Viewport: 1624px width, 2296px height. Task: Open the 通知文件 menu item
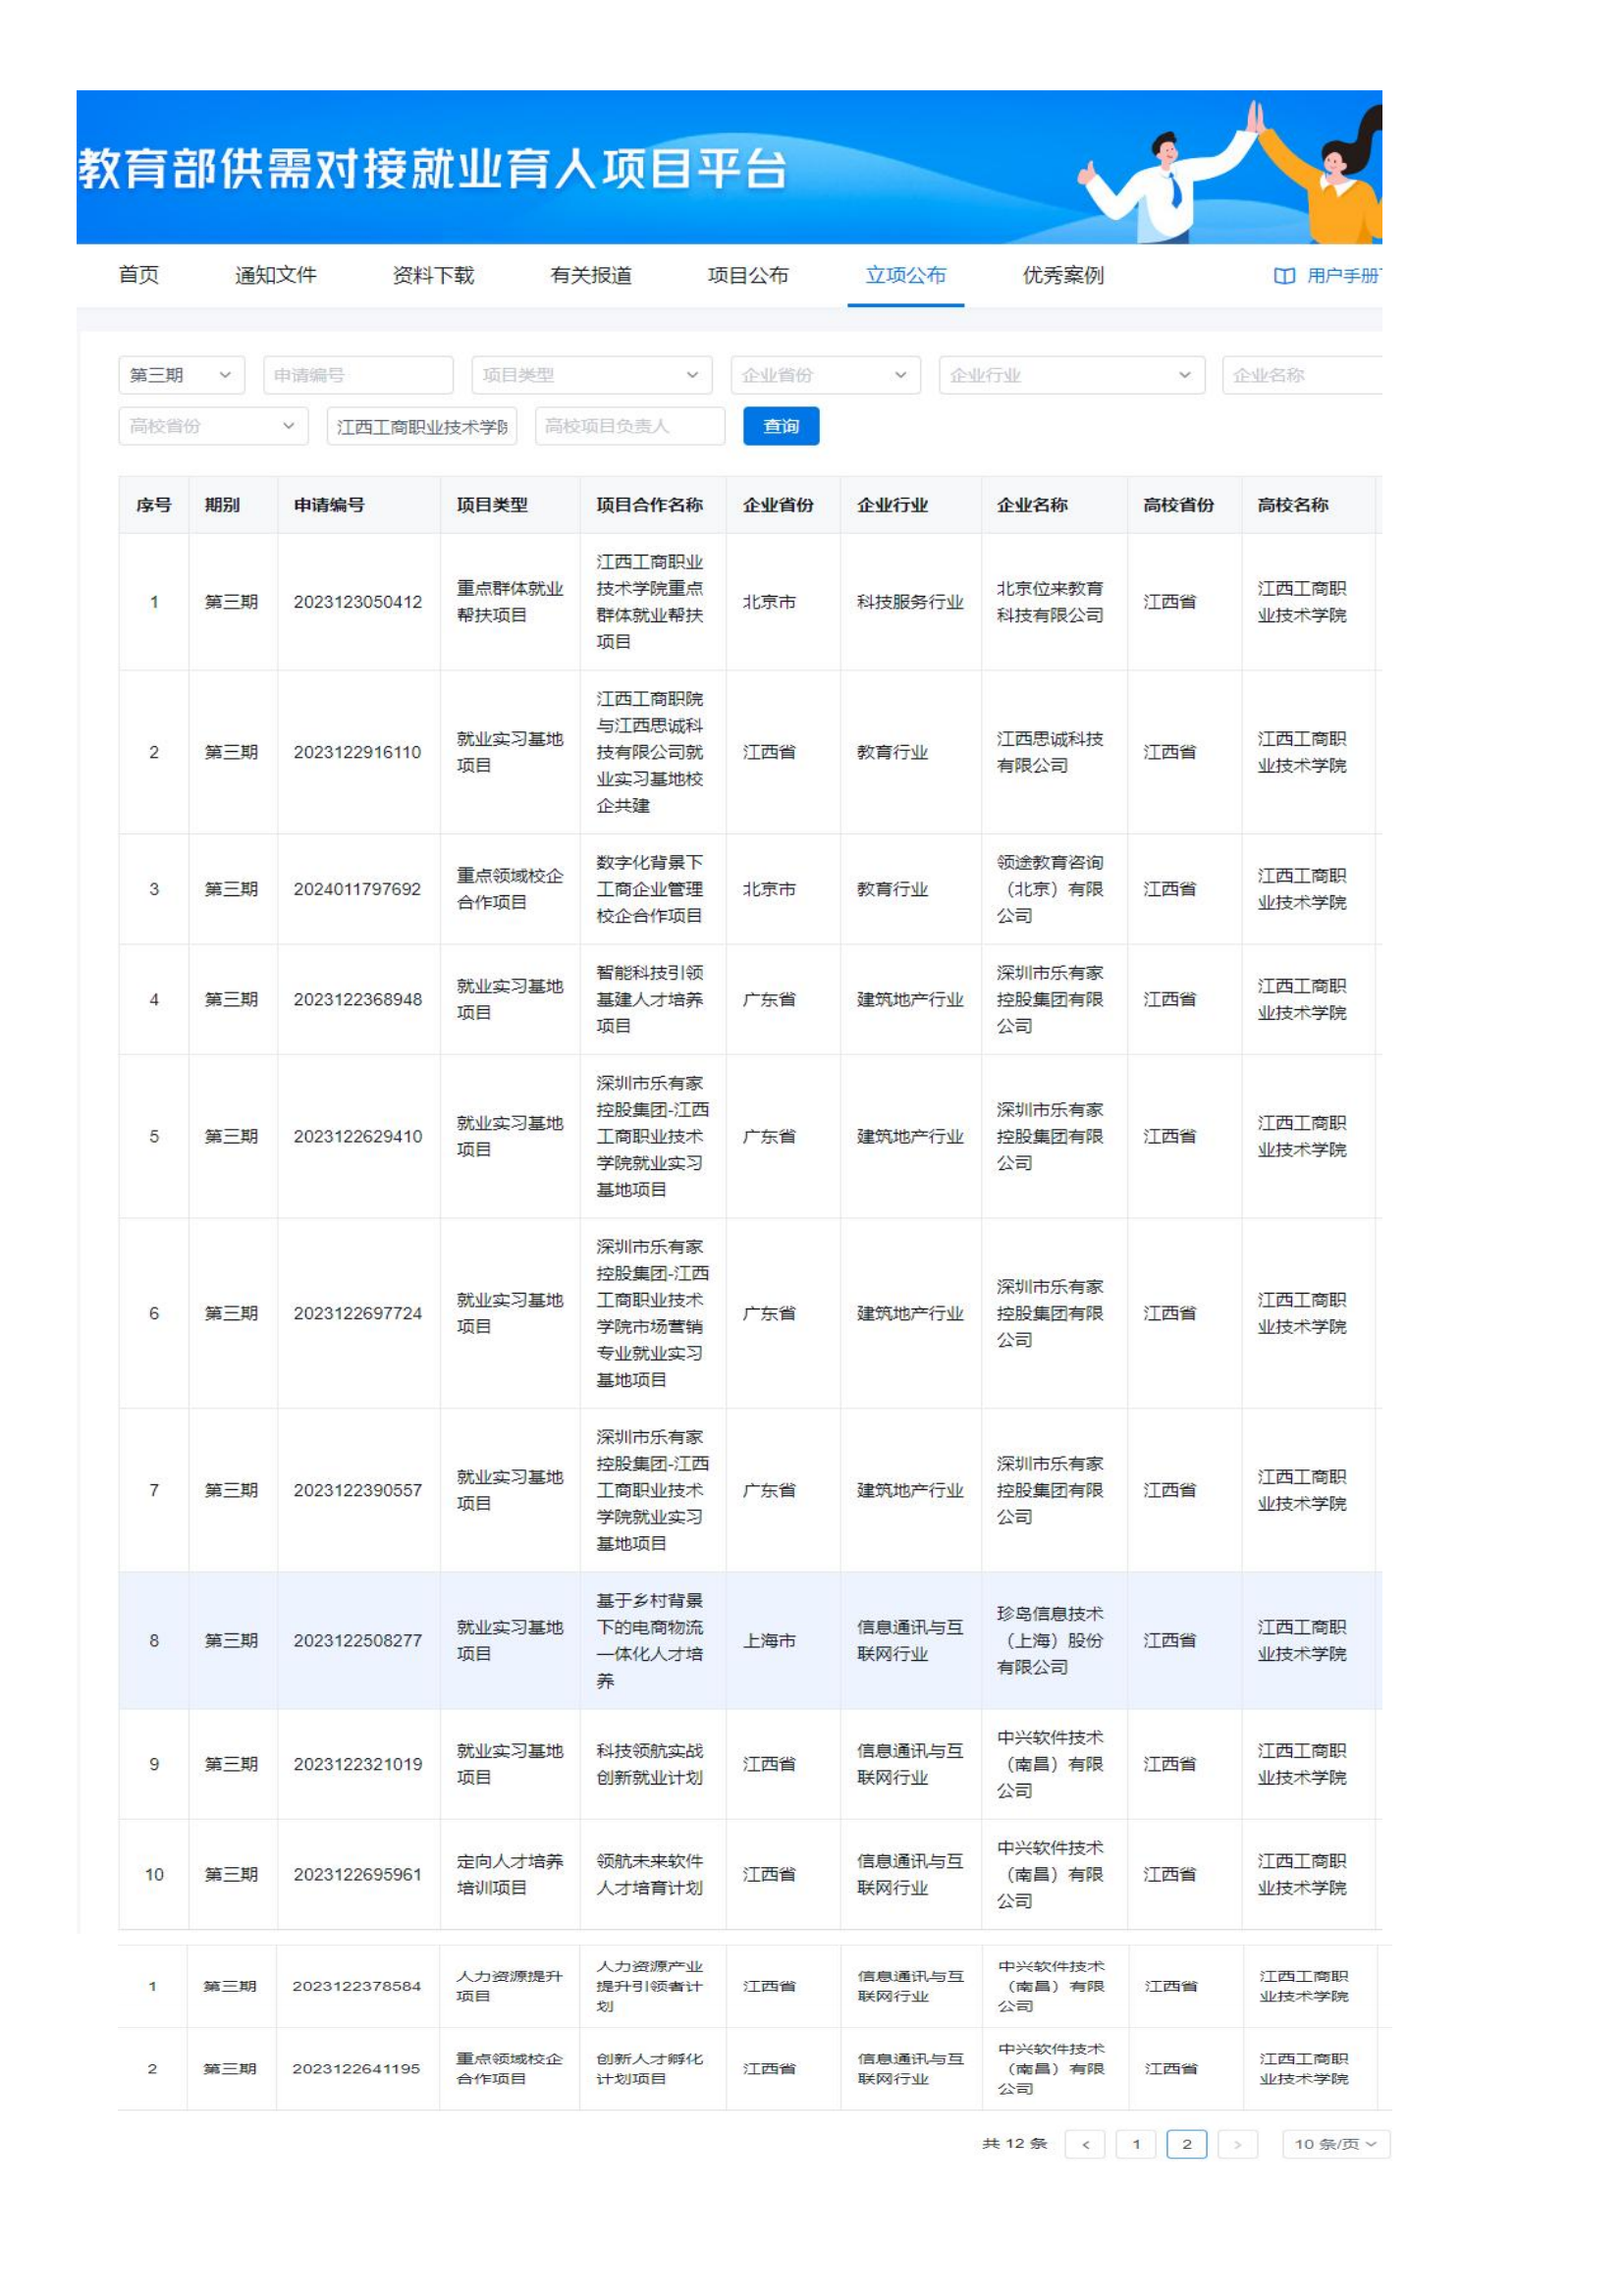click(276, 275)
